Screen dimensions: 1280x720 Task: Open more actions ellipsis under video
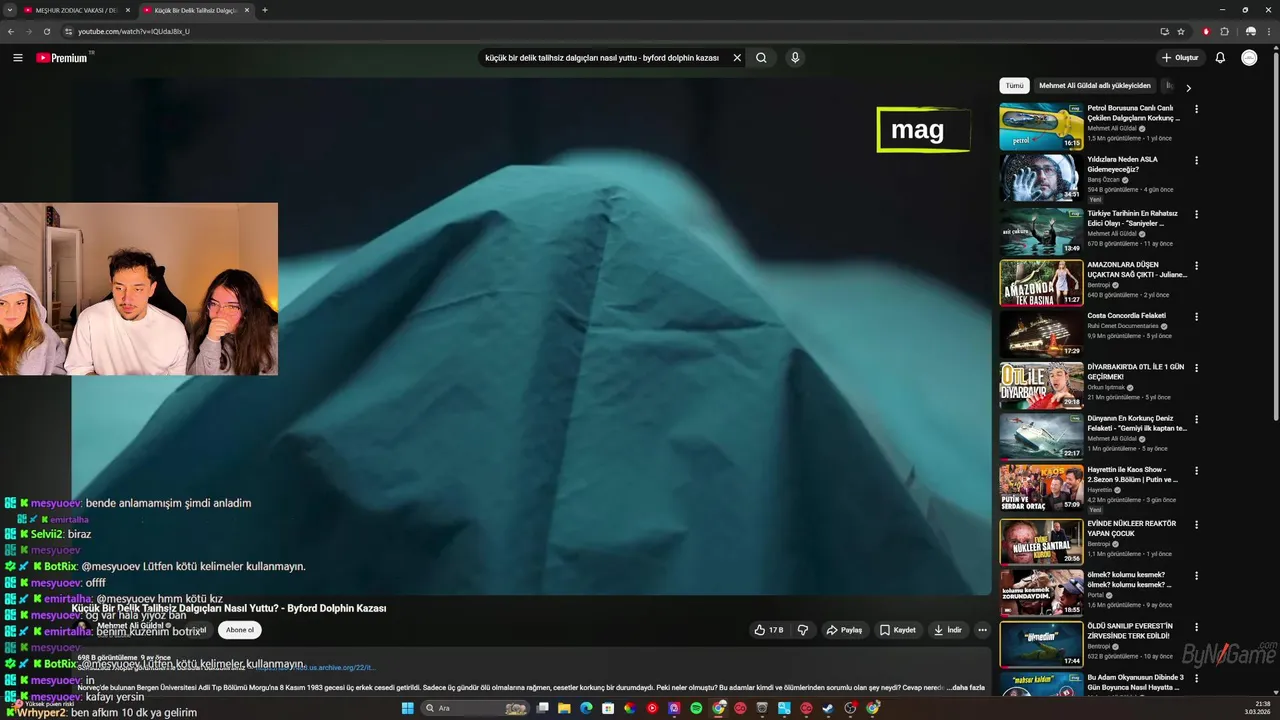tap(982, 630)
